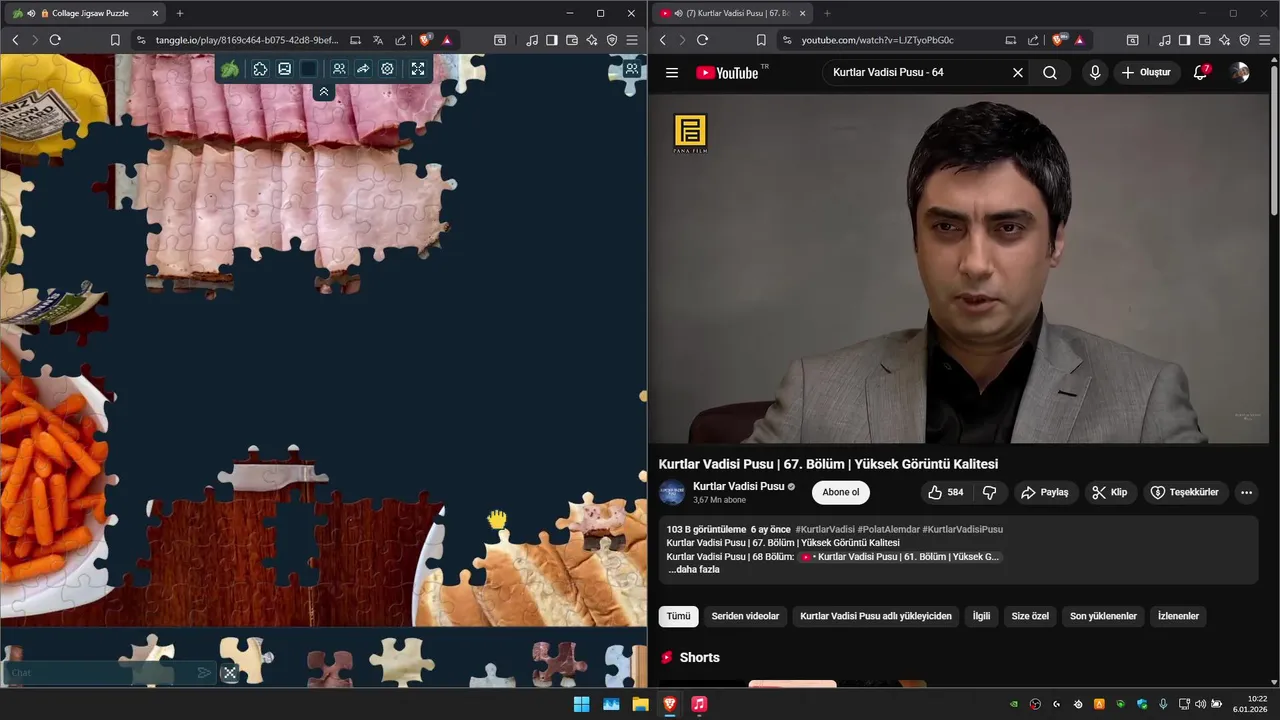The height and width of the screenshot is (720, 1280).
Task: Go back in the Tanggle browser window
Action: click(x=15, y=40)
